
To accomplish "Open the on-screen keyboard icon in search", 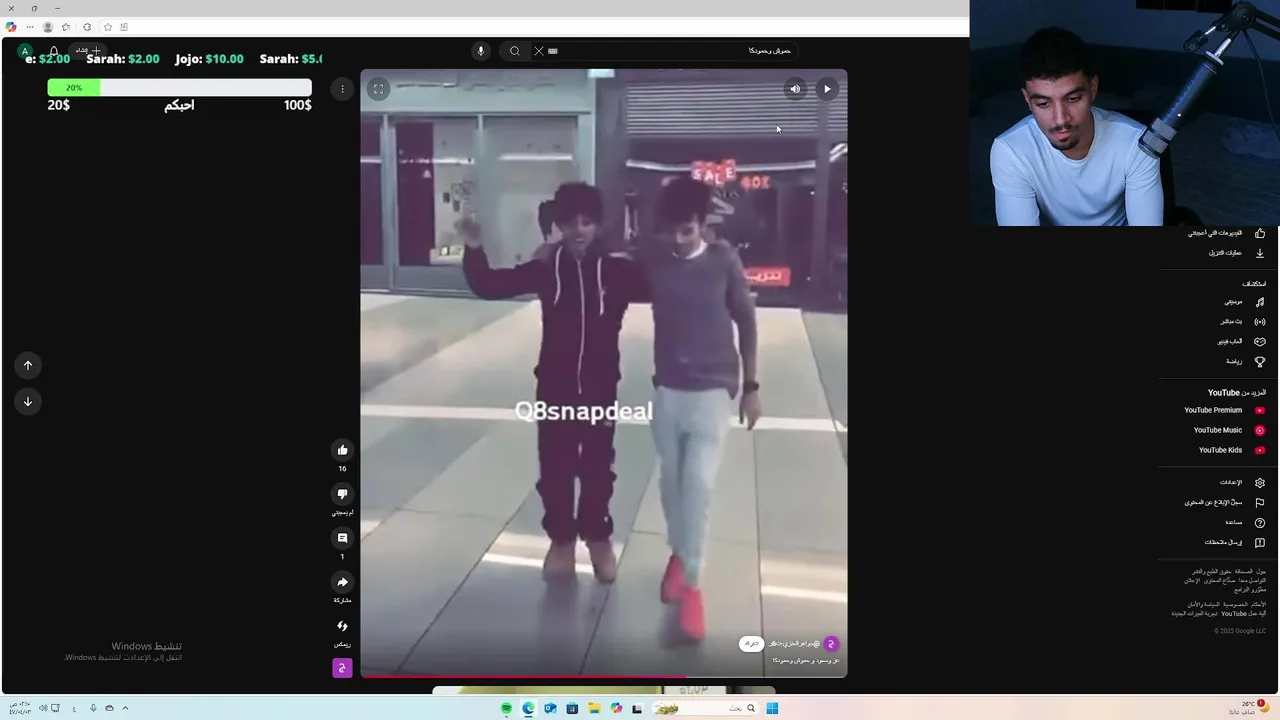I will [553, 51].
